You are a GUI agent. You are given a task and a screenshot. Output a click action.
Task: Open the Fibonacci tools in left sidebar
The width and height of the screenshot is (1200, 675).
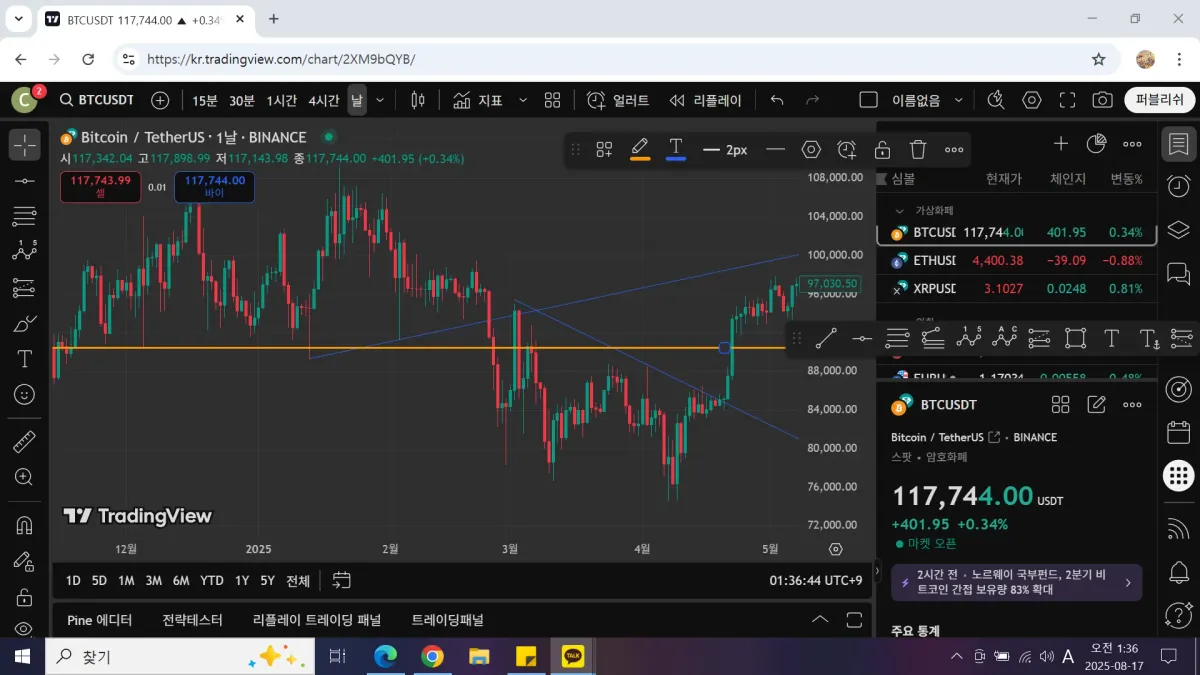[25, 216]
